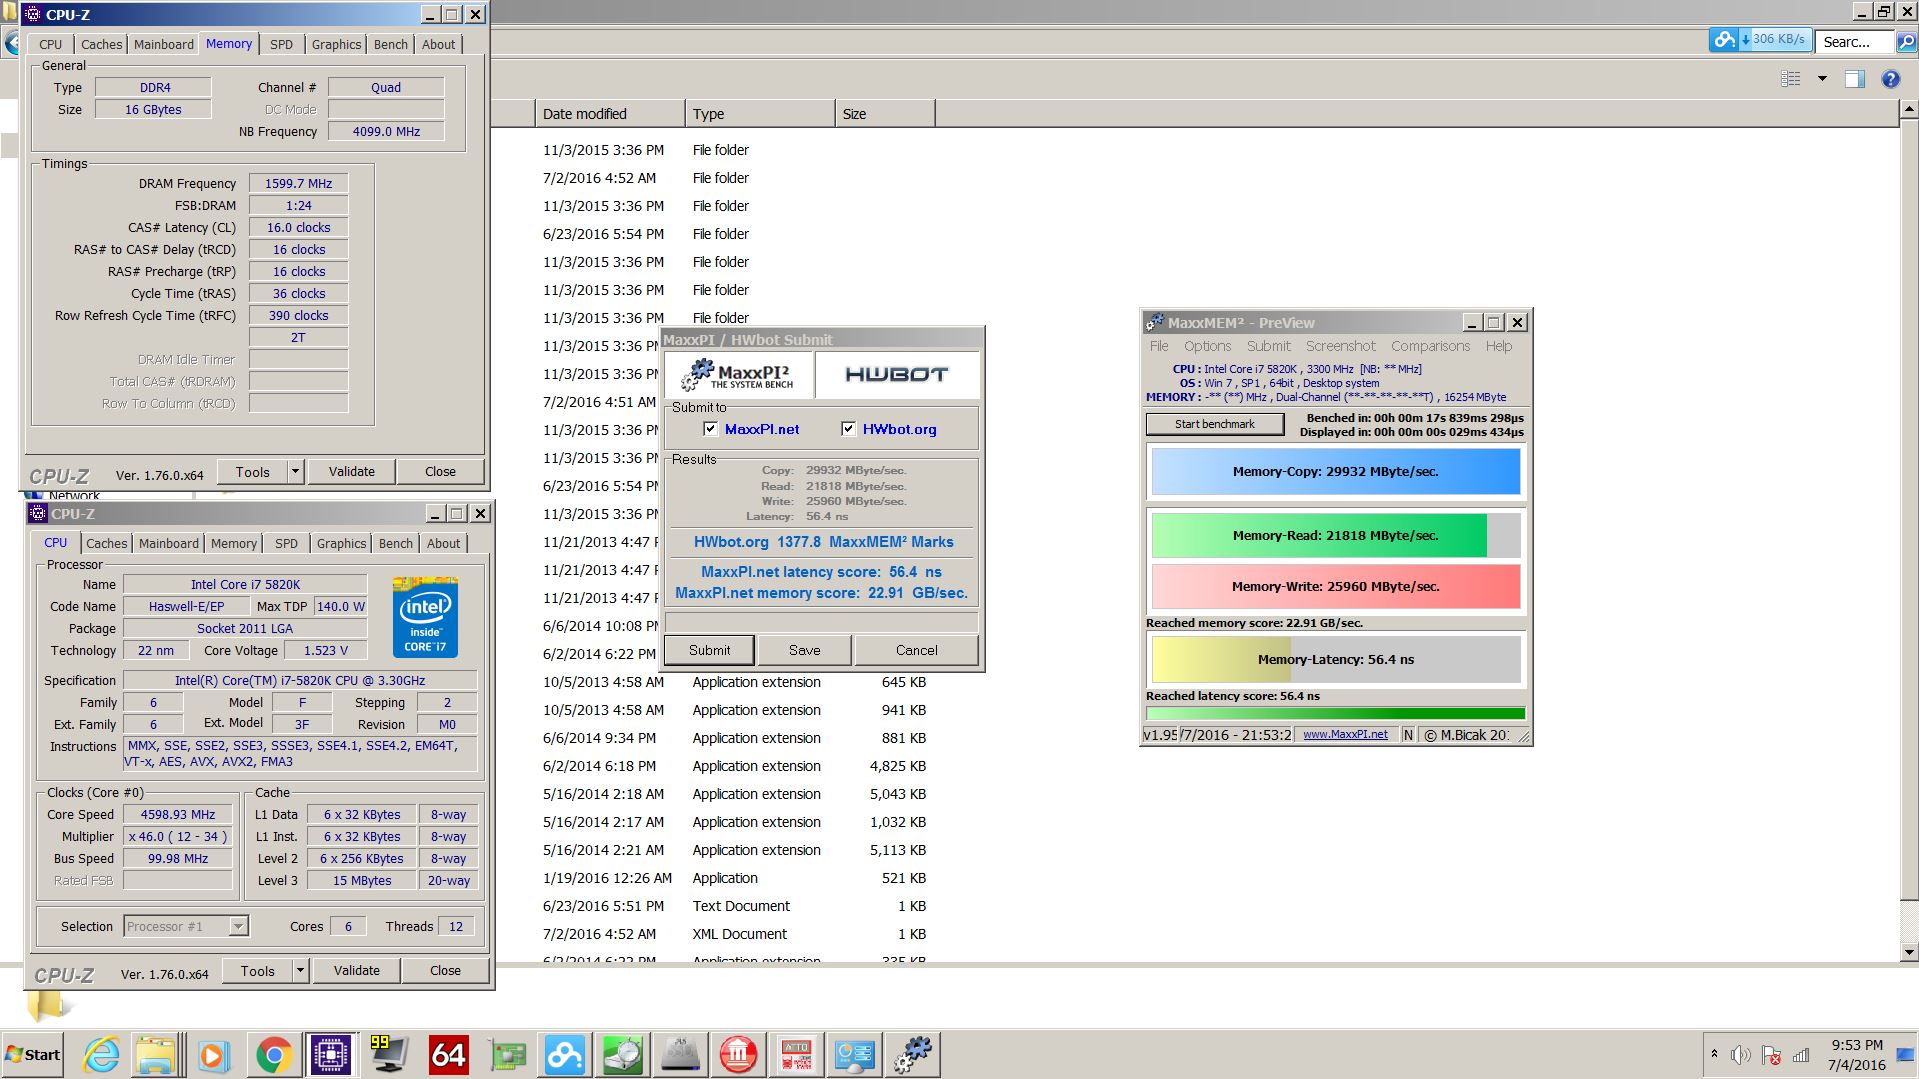The width and height of the screenshot is (1919, 1079).
Task: Click Explorer vertical scrollbar down arrow
Action: tap(1908, 953)
